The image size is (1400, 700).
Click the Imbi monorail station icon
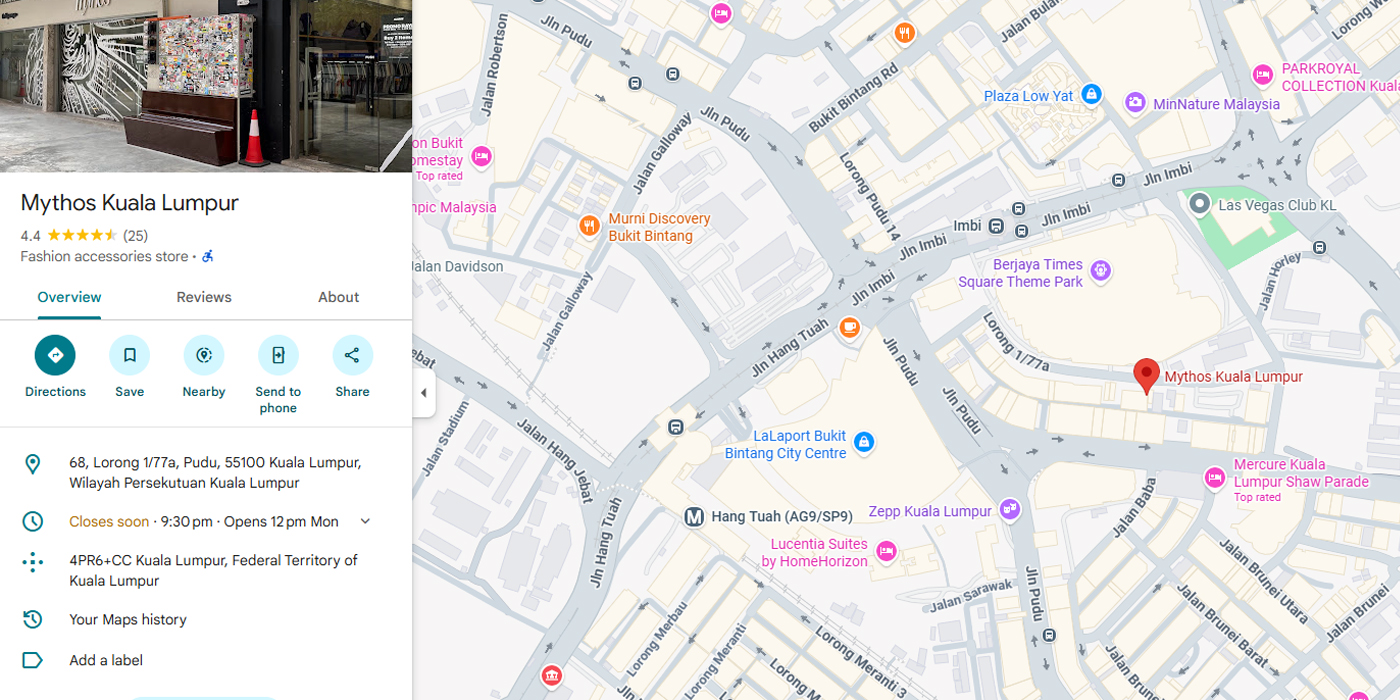(x=996, y=226)
